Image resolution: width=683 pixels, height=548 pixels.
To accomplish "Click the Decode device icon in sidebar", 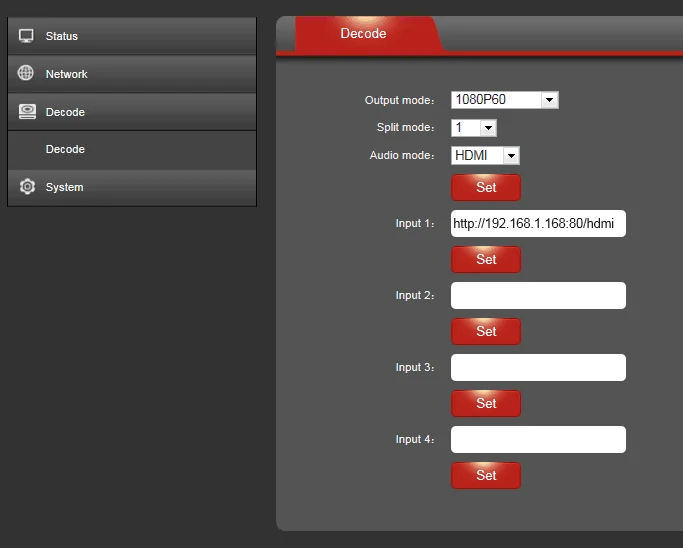I will click(27, 112).
